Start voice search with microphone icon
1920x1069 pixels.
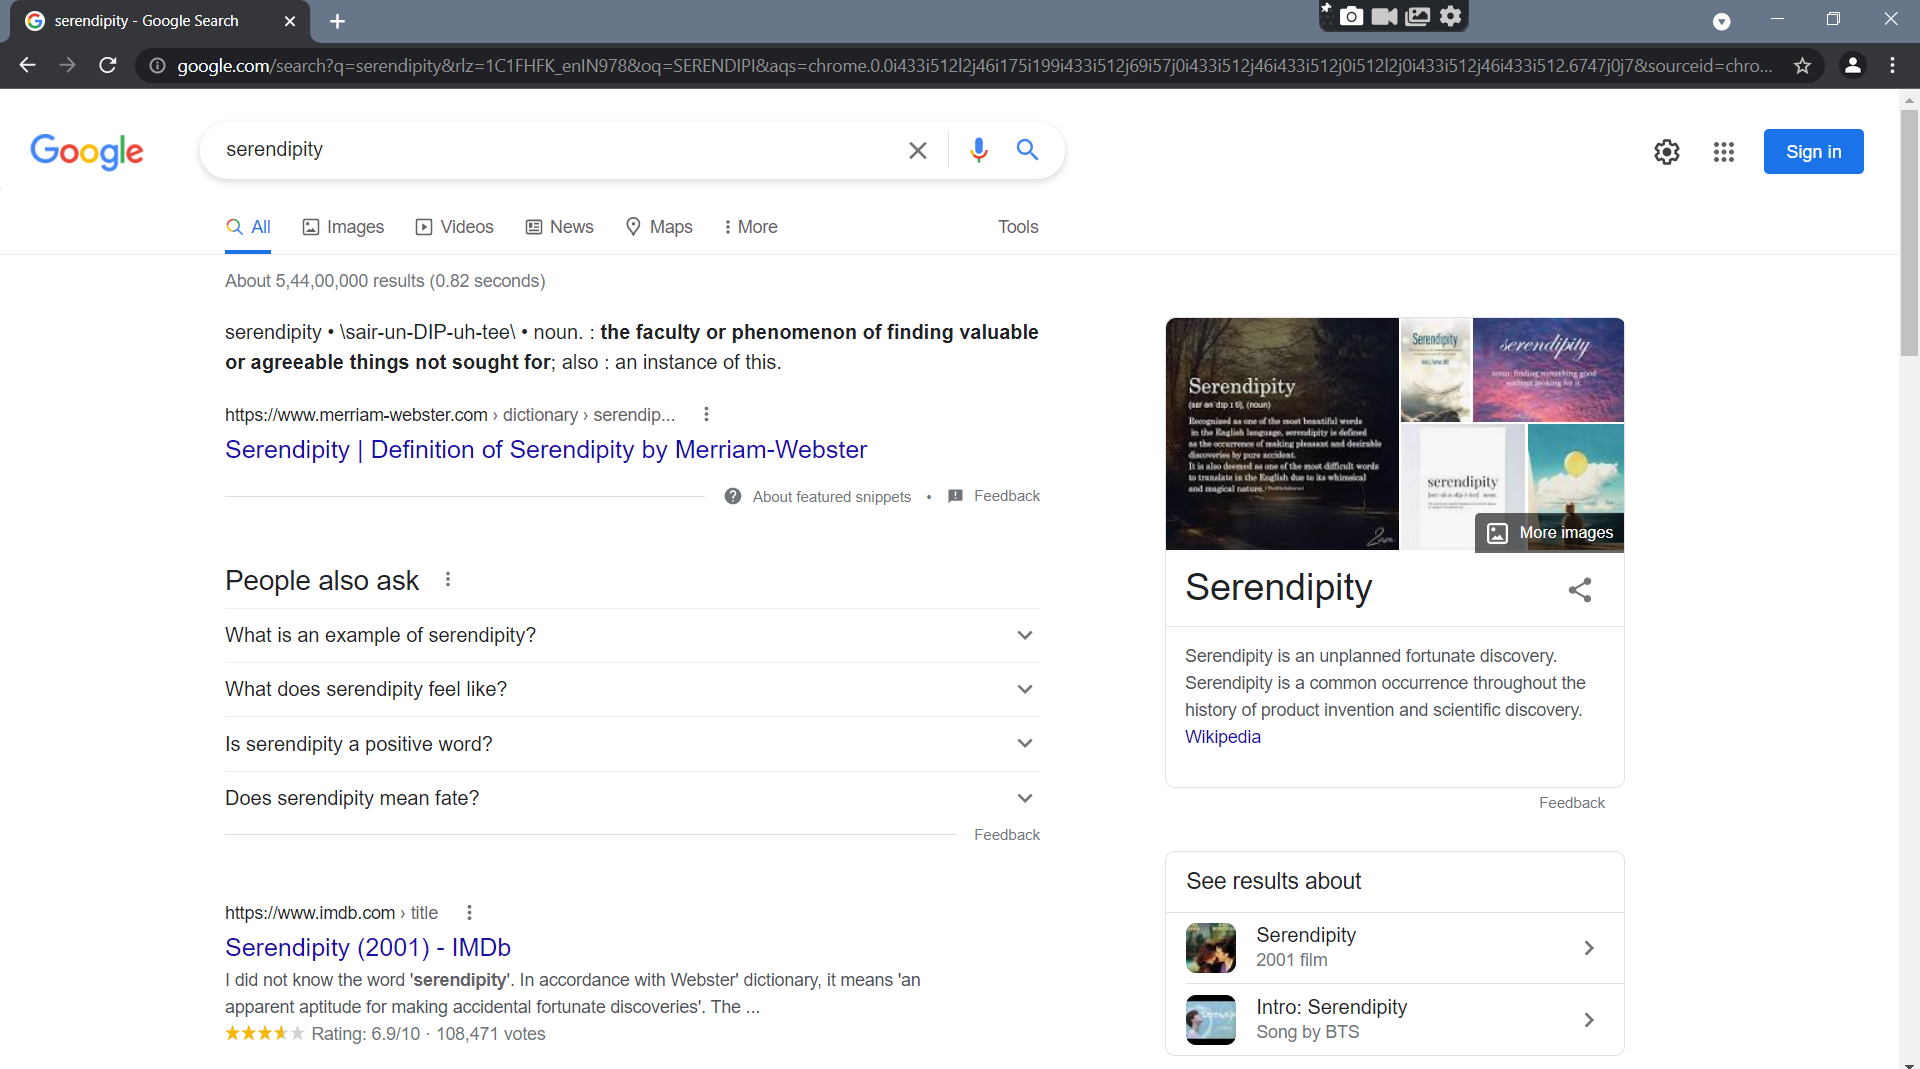coord(979,150)
